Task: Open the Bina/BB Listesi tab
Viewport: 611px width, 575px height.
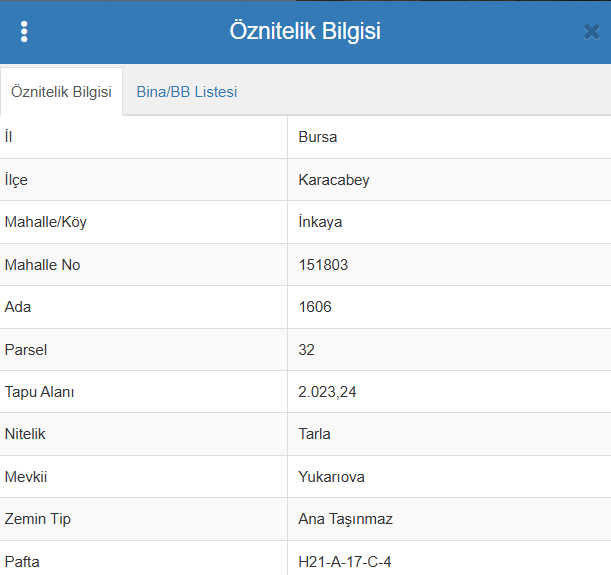Action: point(187,92)
